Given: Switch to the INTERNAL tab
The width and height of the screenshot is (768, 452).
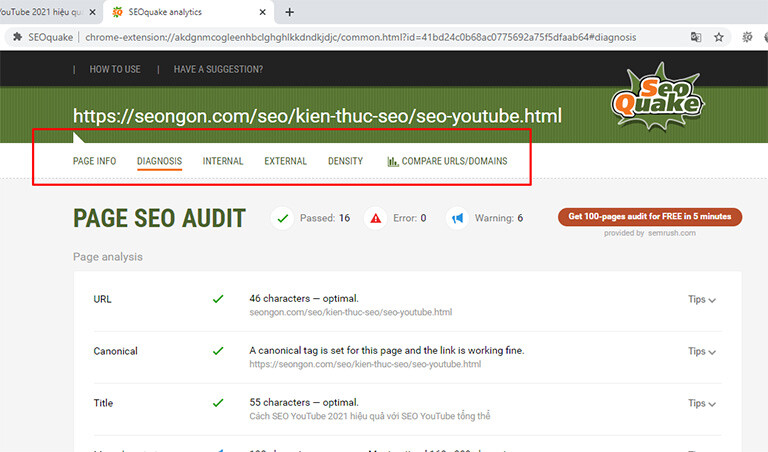Looking at the screenshot, I should 223,161.
